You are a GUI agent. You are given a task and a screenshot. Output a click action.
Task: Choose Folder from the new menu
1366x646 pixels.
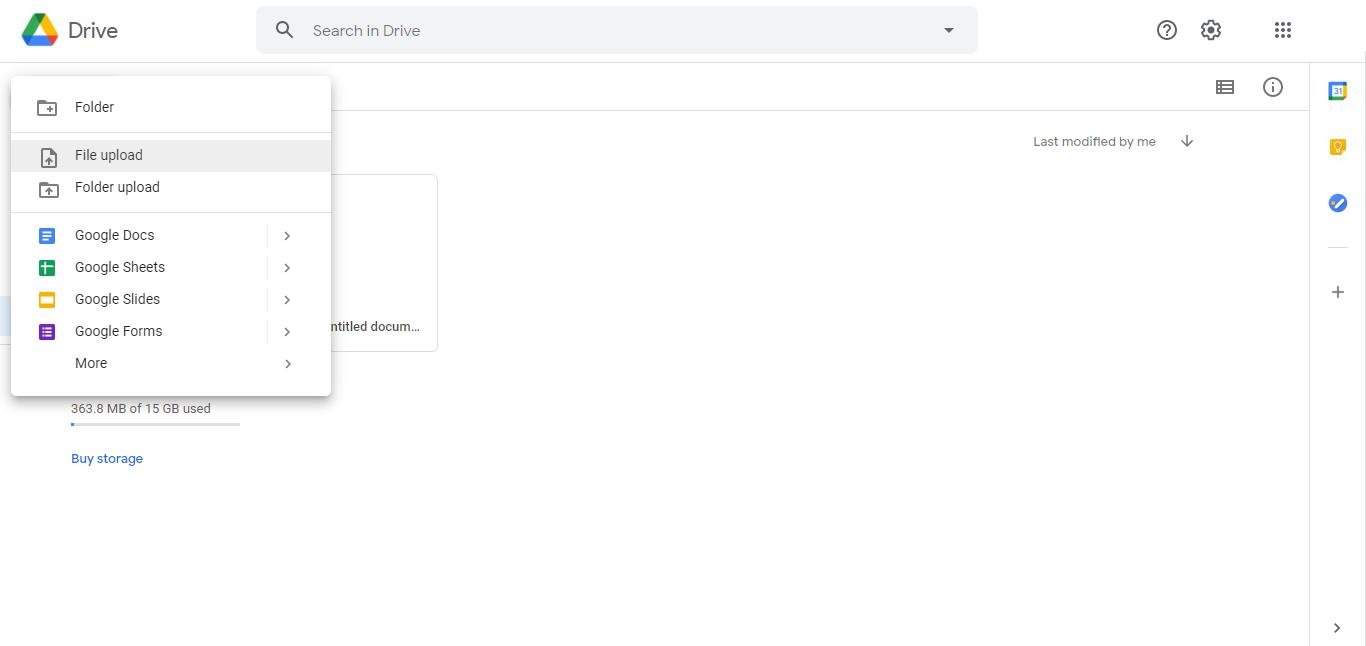click(x=171, y=107)
